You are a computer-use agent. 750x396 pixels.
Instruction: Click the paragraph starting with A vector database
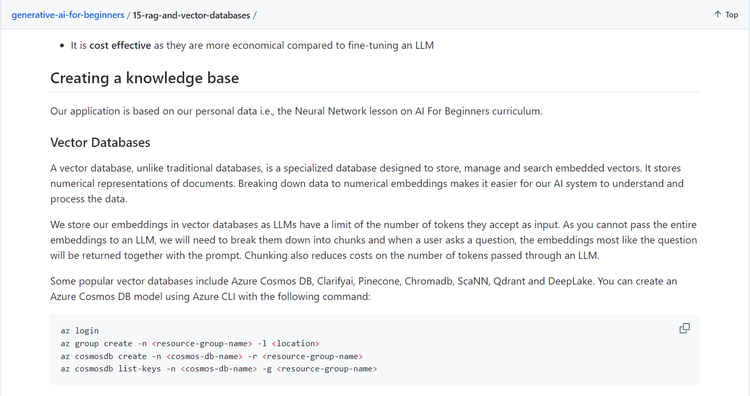pyautogui.click(x=367, y=184)
